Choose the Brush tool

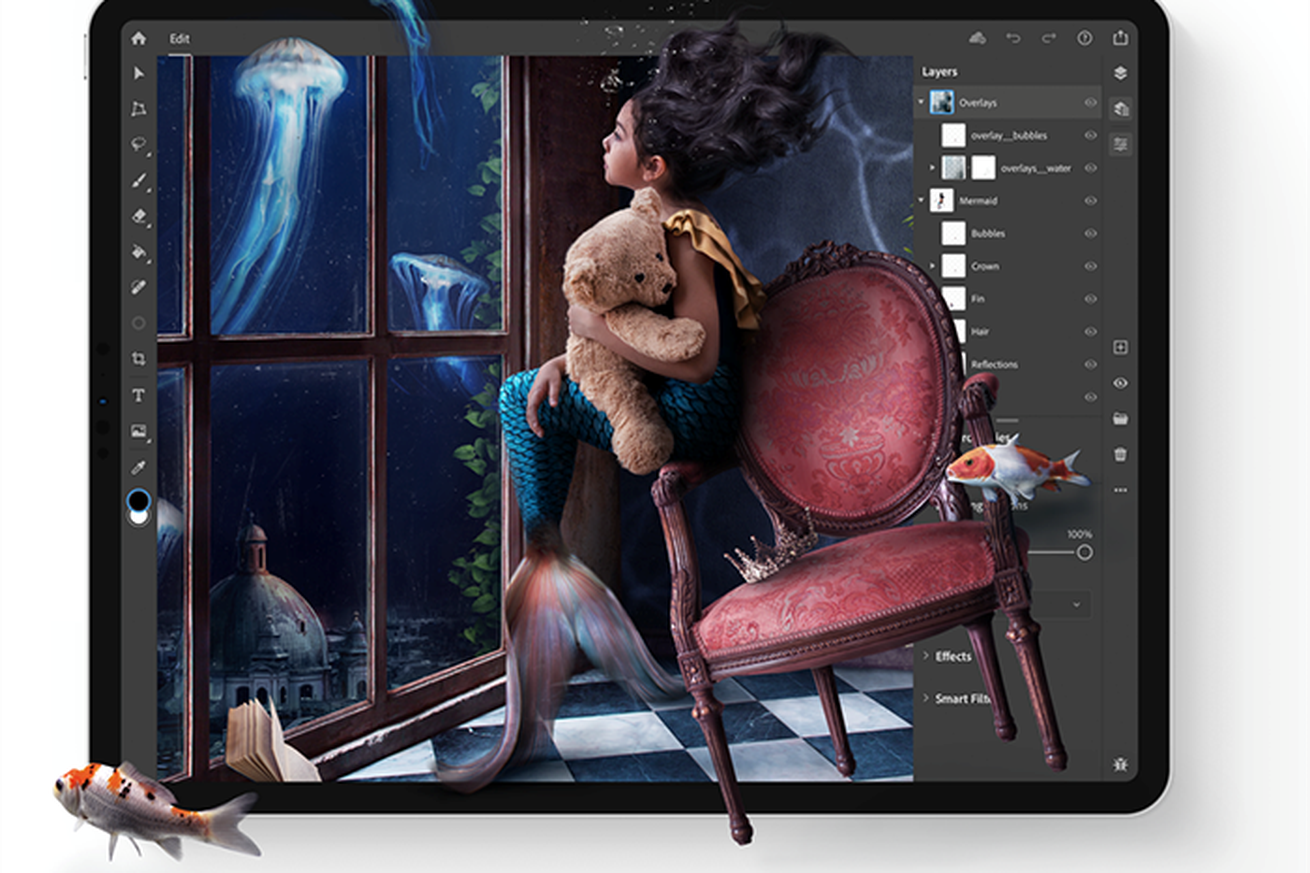tap(139, 181)
